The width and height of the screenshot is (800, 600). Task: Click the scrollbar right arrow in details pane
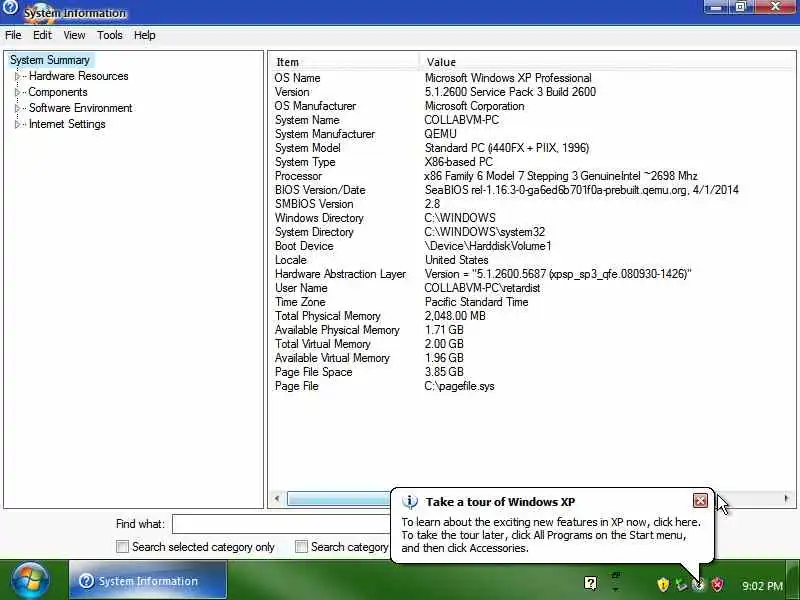point(786,498)
